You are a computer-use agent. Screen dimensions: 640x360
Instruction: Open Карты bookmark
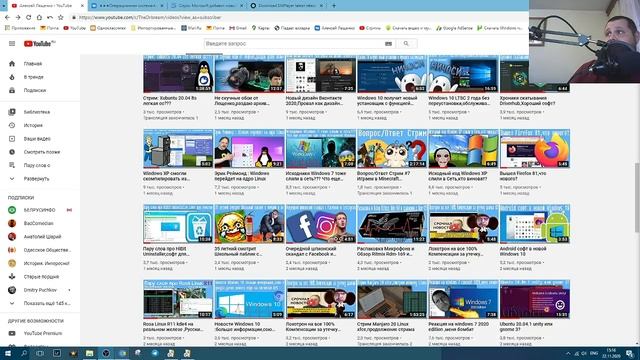click(260, 28)
